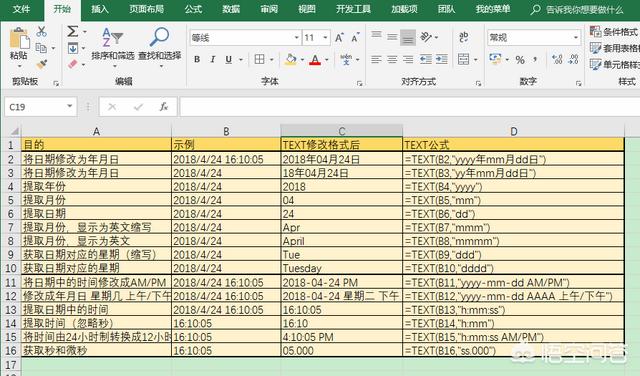Click the Clear eraser icon
This screenshot has width=640, height=376.
(x=73, y=64)
